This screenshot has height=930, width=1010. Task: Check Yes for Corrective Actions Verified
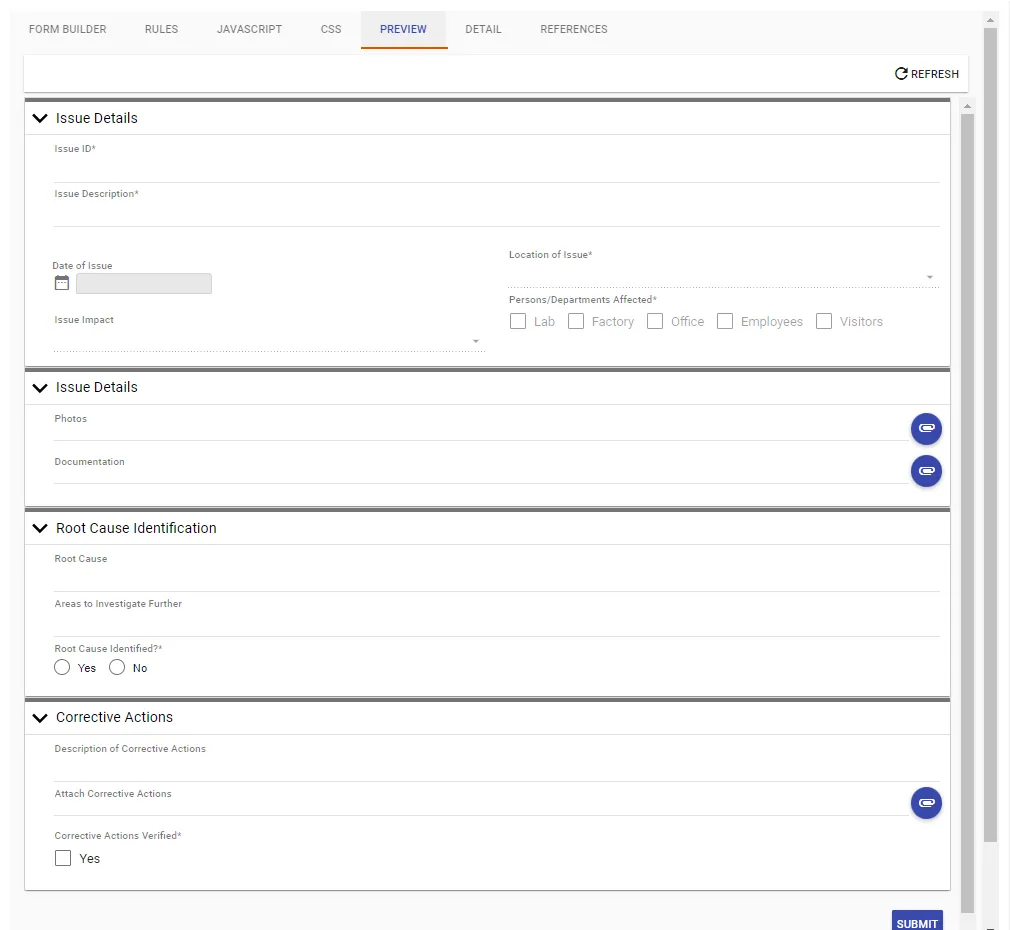click(63, 858)
